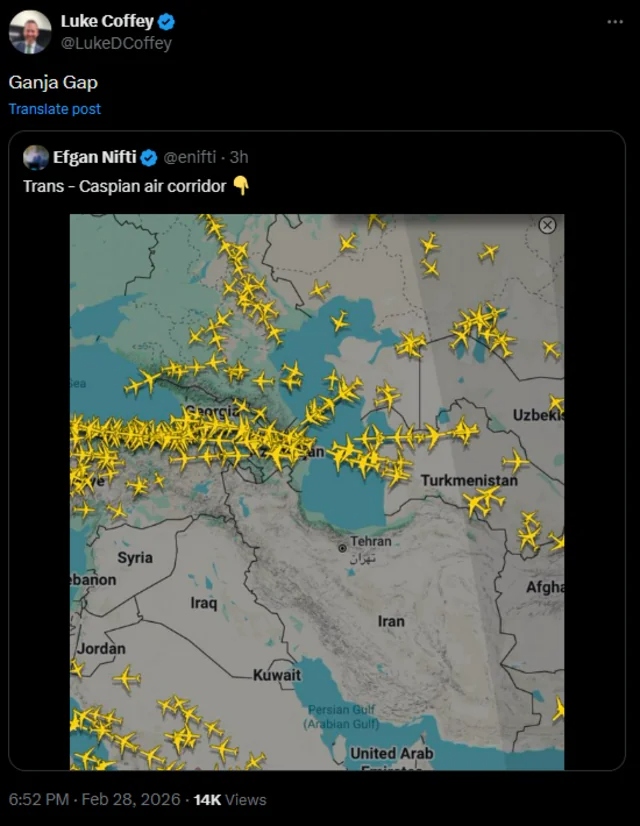Click the pointing-down emoji in quoted post
The image size is (640, 826).
coord(240,185)
